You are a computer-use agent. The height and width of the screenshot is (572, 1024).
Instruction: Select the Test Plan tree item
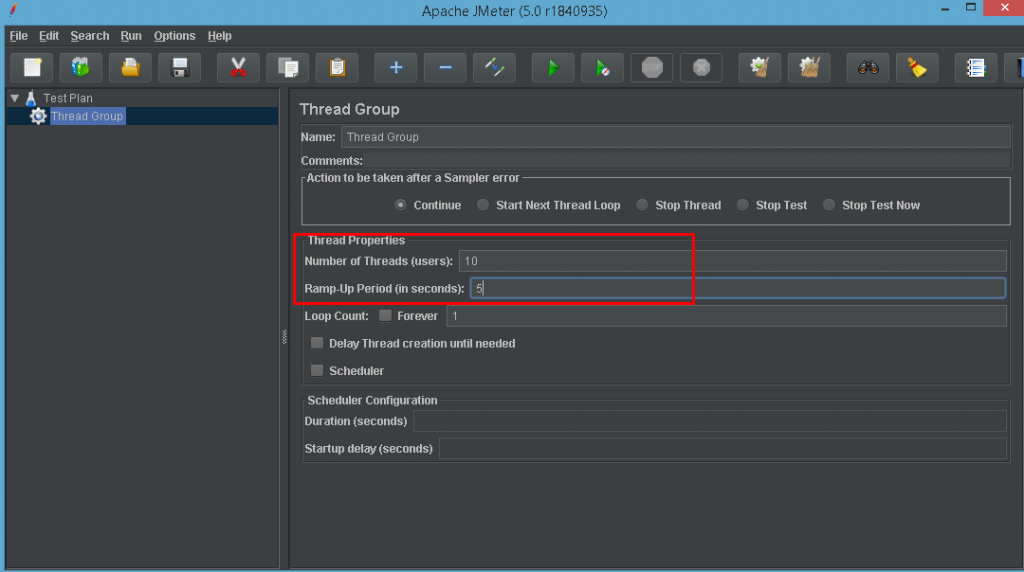click(x=68, y=98)
